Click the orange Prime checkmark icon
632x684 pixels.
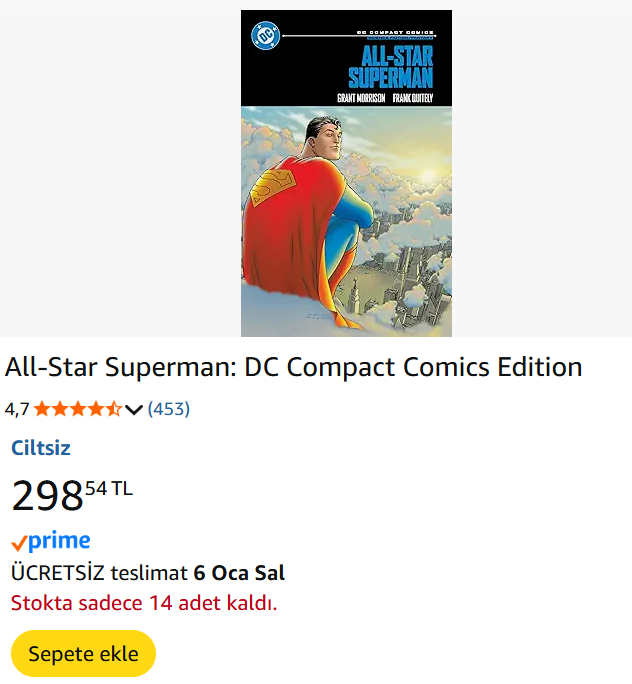(18, 543)
